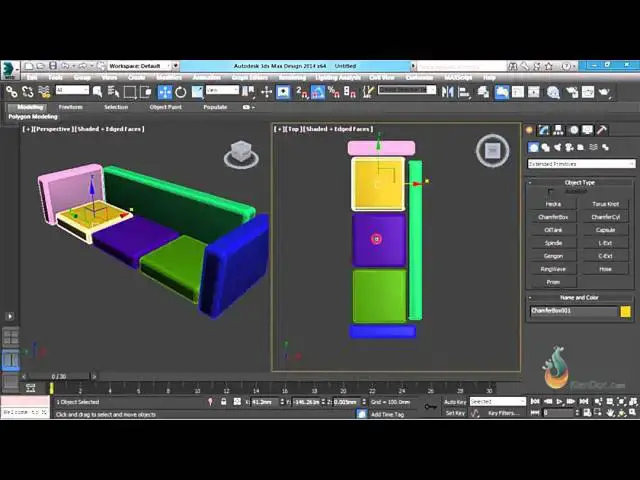Screen dimensions: 640x480
Task: Toggle the Spinner Snap icon
Action: (x=349, y=92)
